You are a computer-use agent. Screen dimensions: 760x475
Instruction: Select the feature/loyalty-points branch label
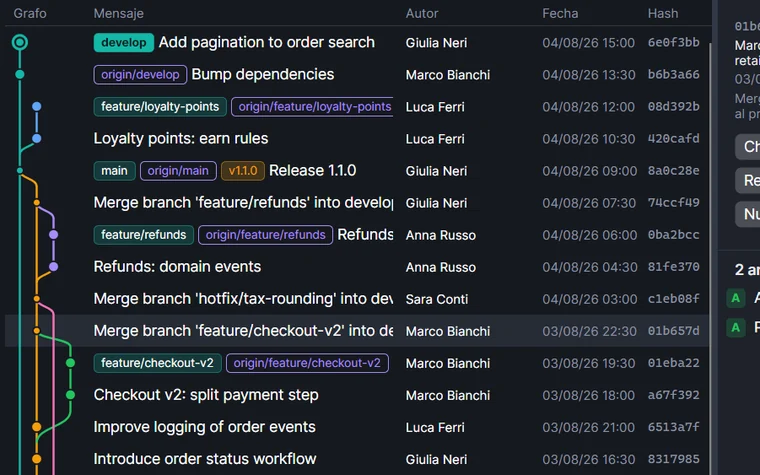[160, 107]
